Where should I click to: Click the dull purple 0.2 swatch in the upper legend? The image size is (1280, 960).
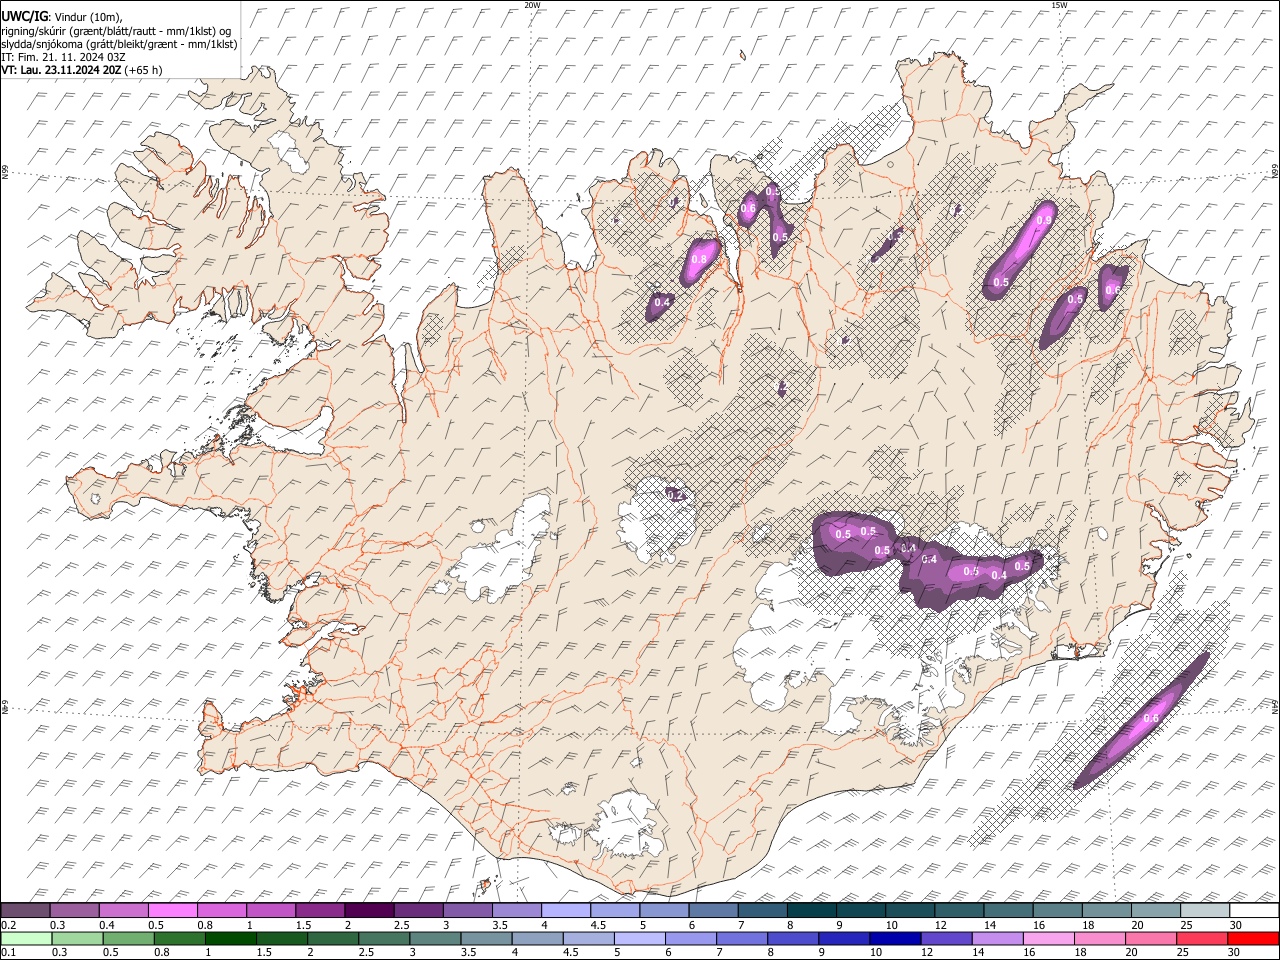[x=26, y=911]
